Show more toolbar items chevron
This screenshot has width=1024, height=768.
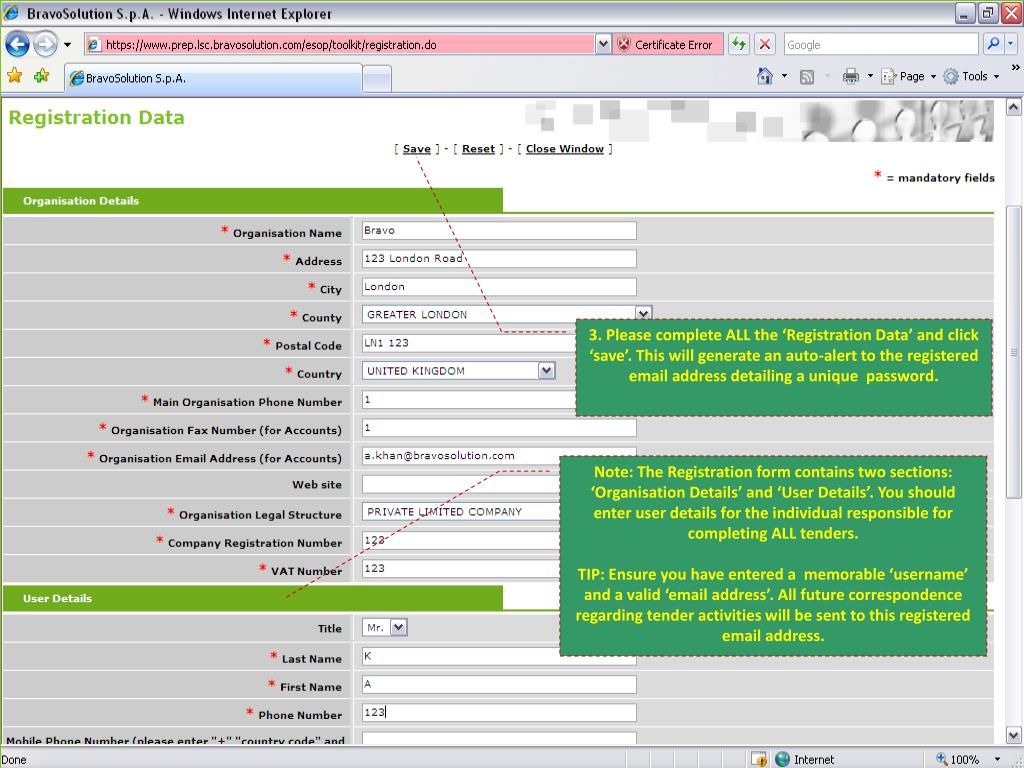pyautogui.click(x=1016, y=67)
